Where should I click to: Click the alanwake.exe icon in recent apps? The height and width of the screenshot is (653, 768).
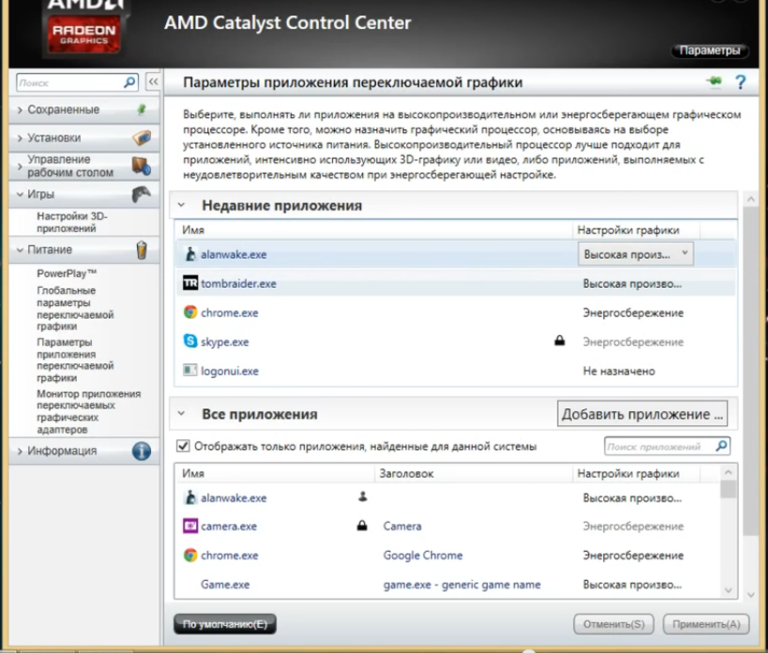click(x=190, y=255)
